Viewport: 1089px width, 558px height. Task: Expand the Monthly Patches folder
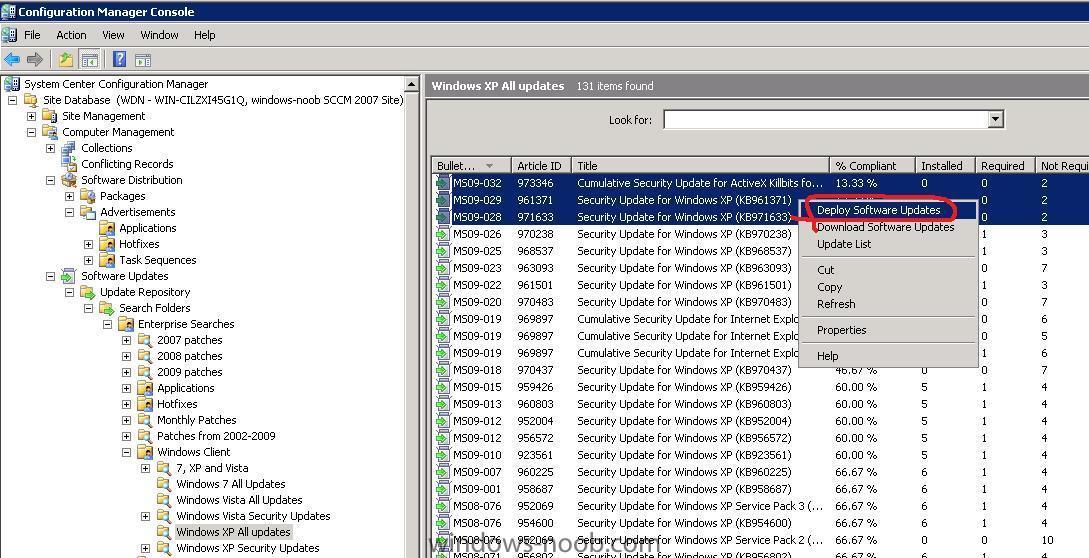coord(126,420)
